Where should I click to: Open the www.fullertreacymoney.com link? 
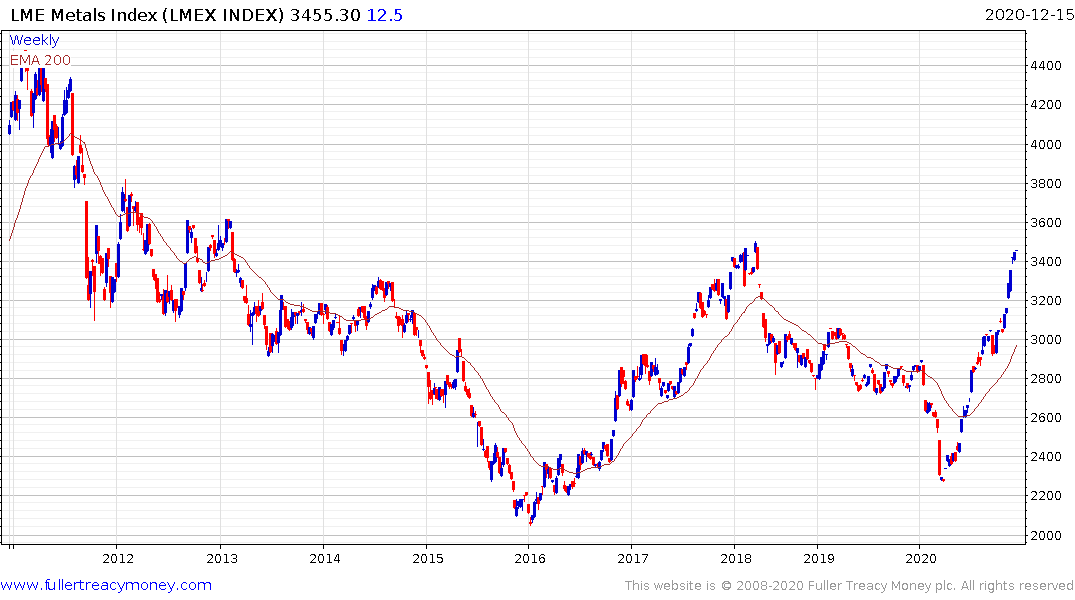tap(106, 585)
